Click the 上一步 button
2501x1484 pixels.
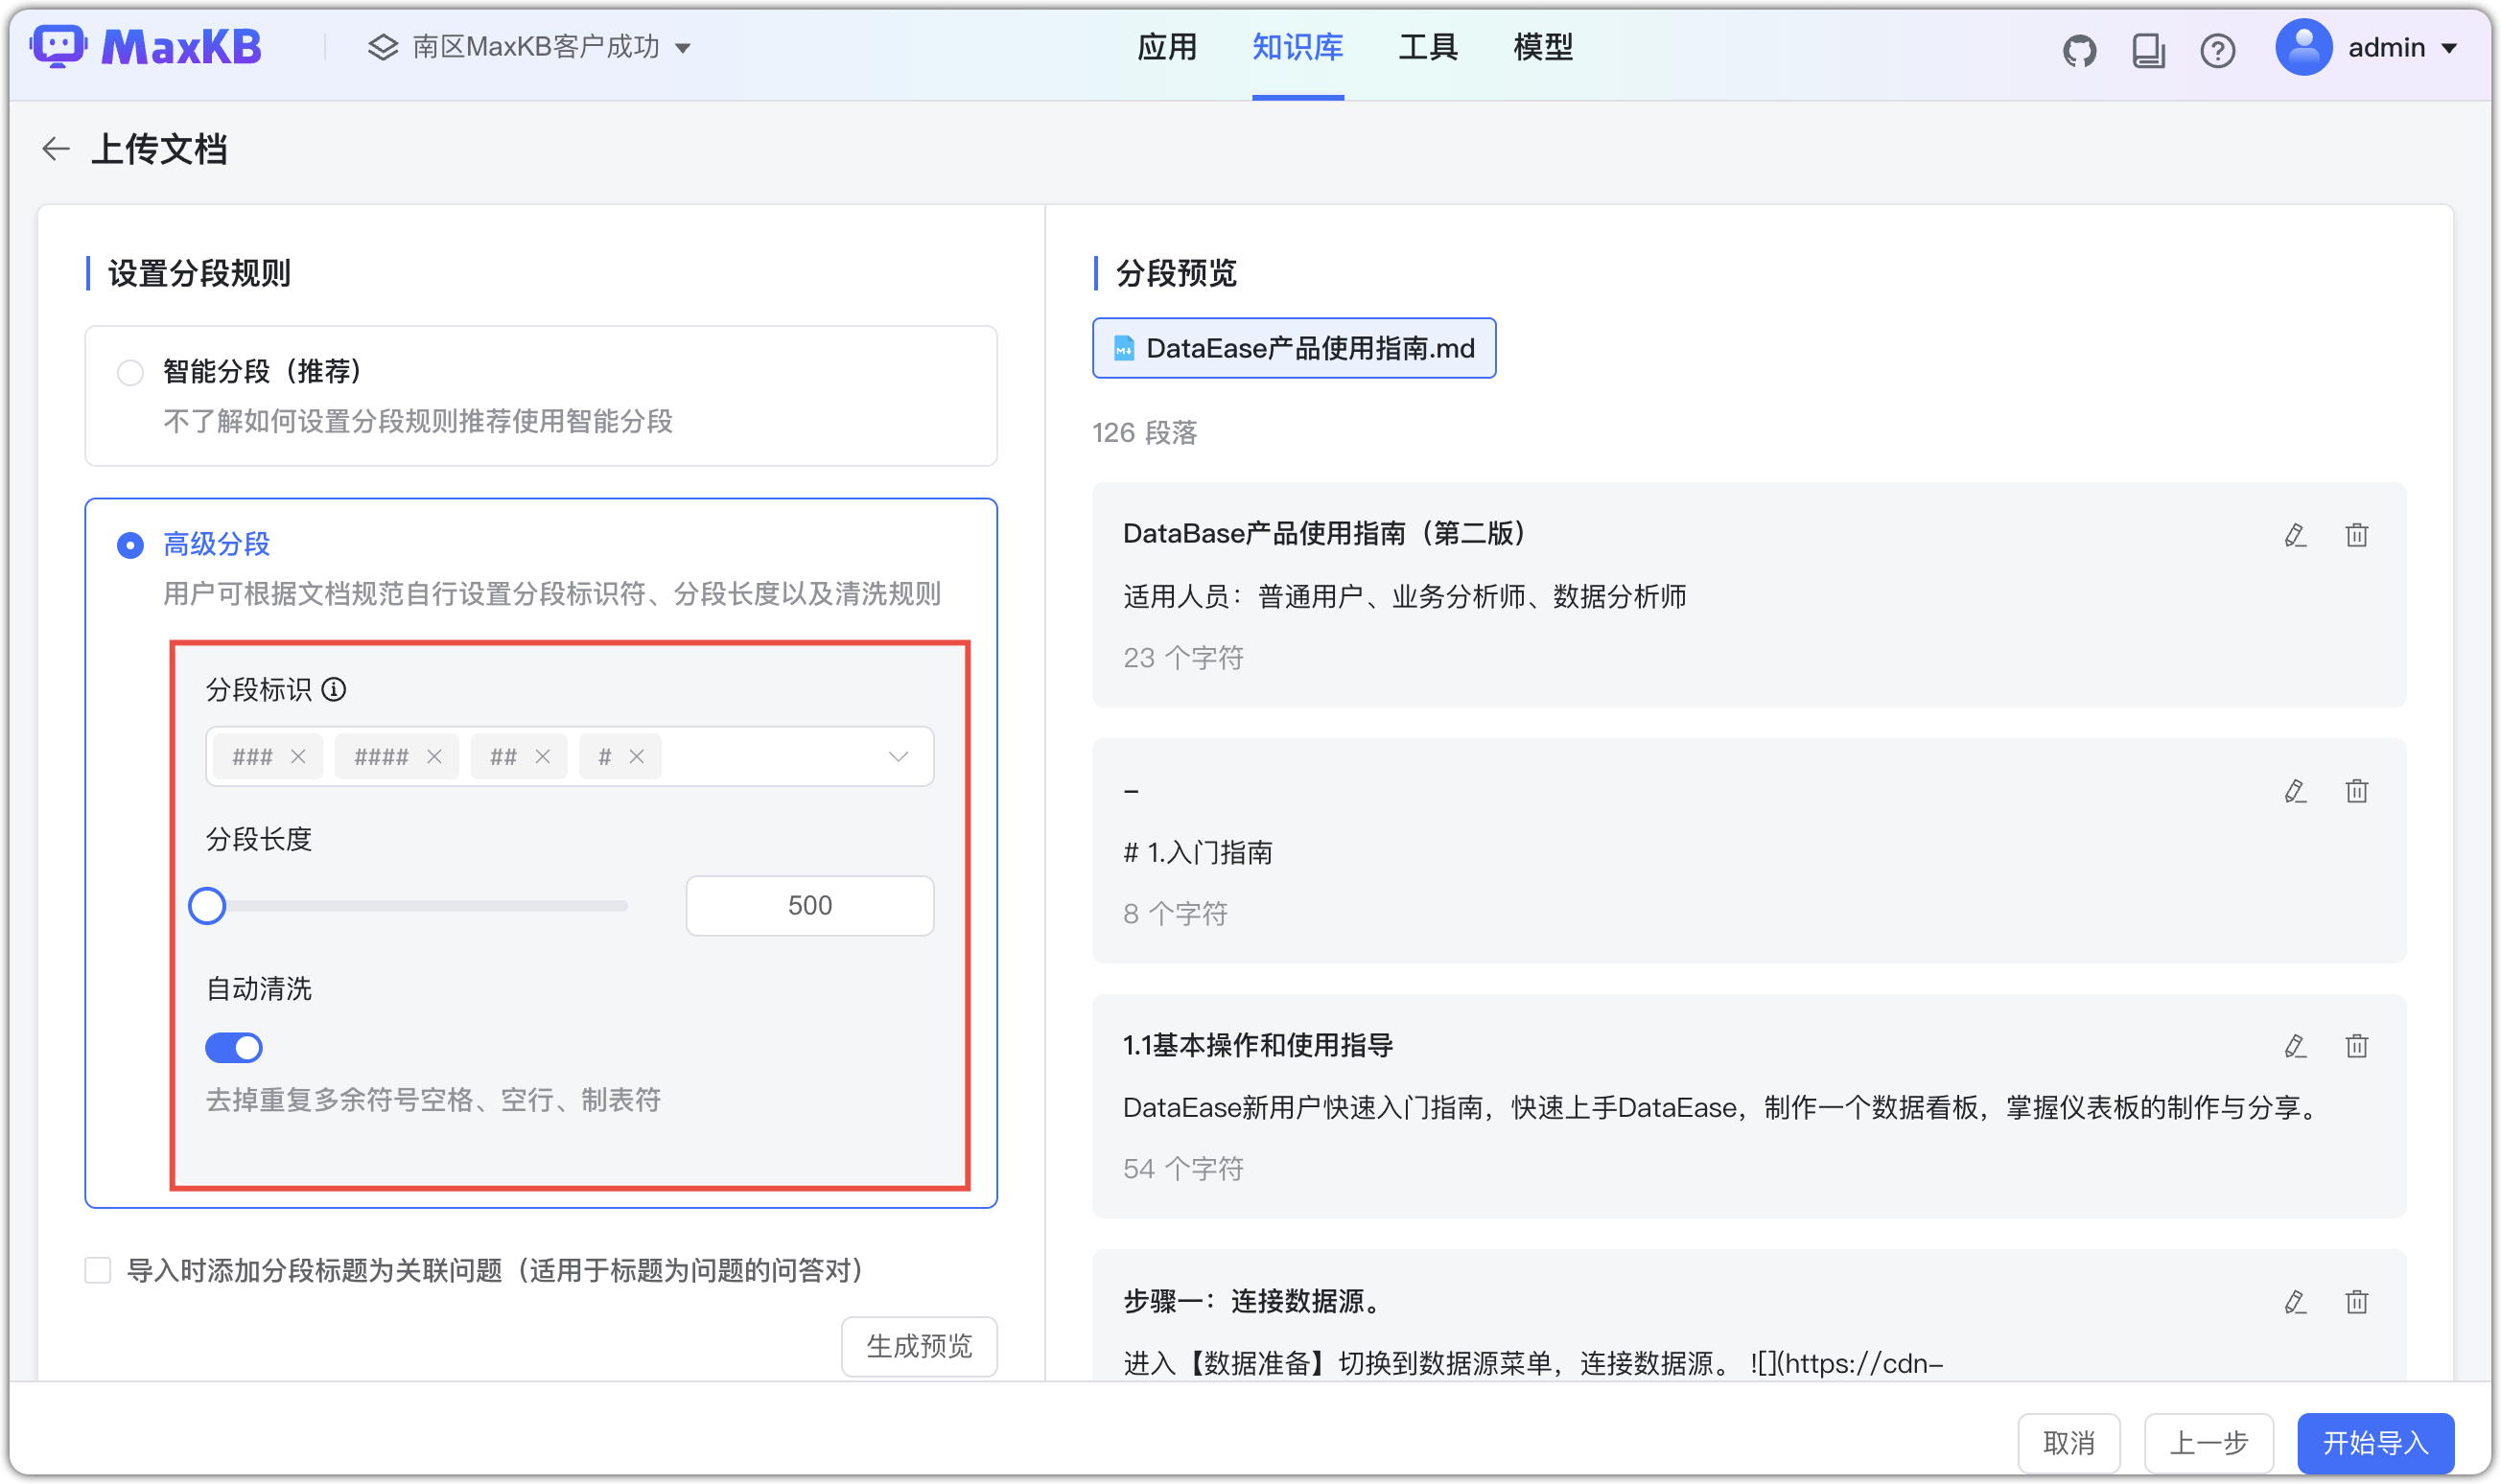(2208, 1442)
